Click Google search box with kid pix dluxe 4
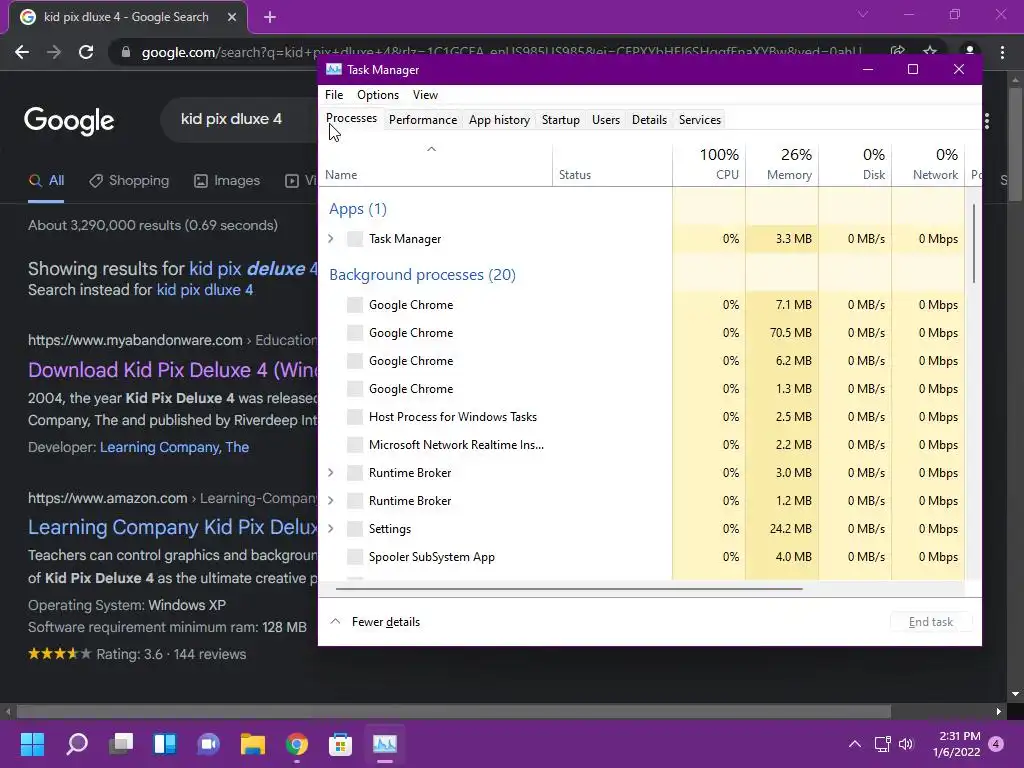Image resolution: width=1024 pixels, height=768 pixels. pos(240,120)
